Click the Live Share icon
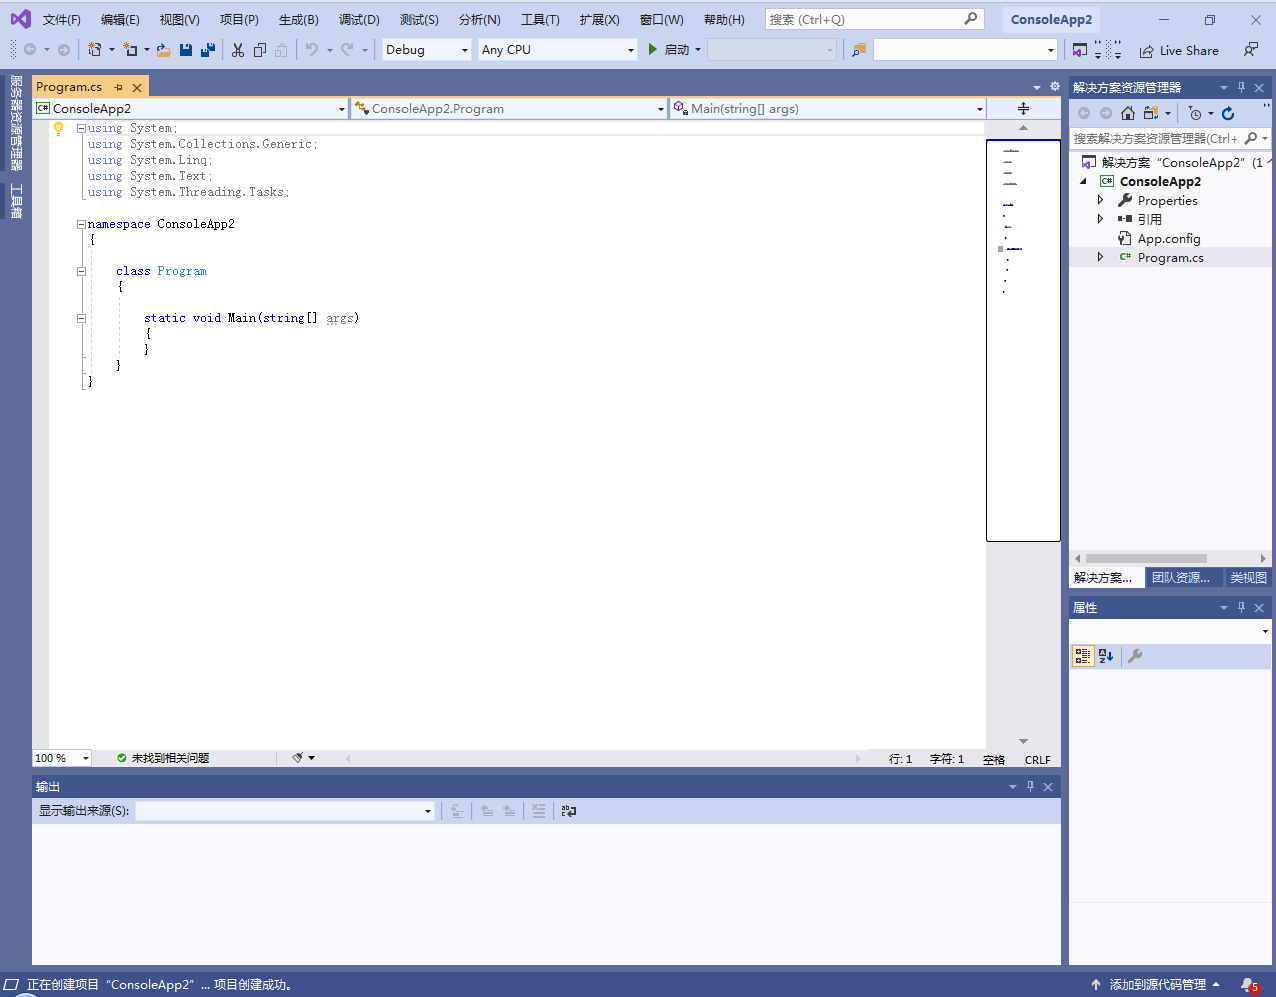Viewport: 1276px width, 997px height. (x=1147, y=51)
